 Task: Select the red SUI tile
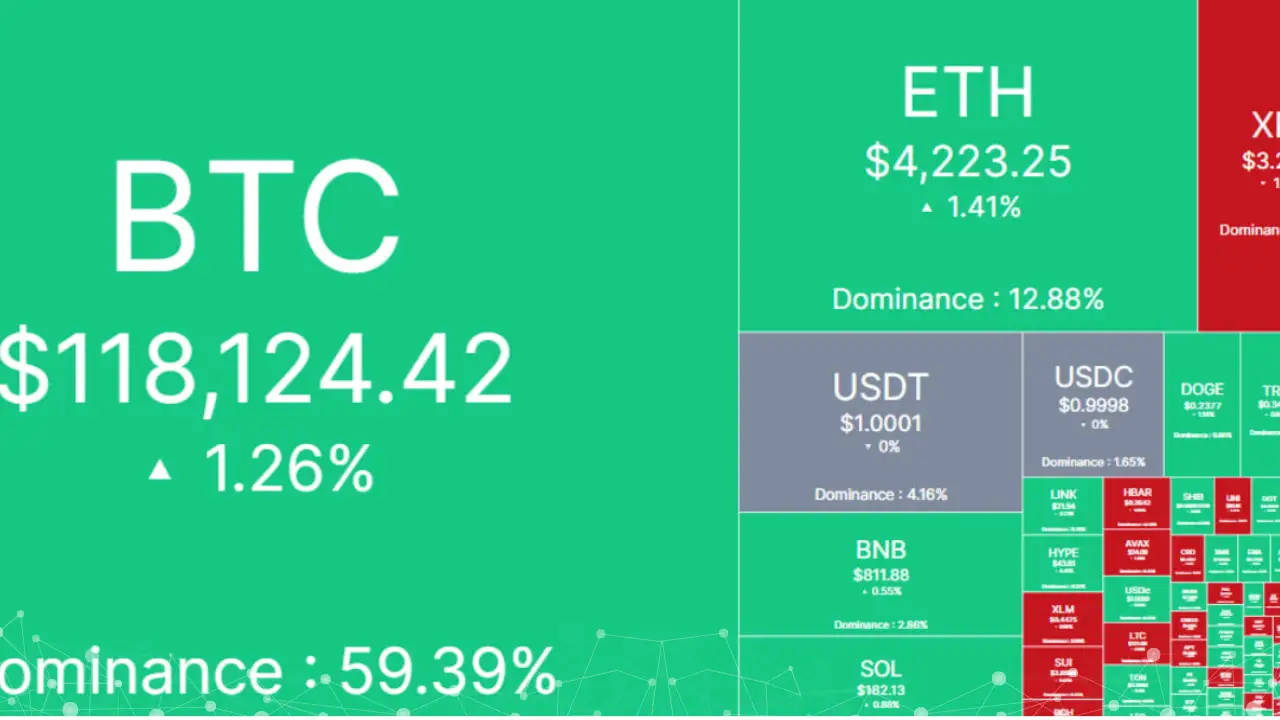[x=1062, y=670]
